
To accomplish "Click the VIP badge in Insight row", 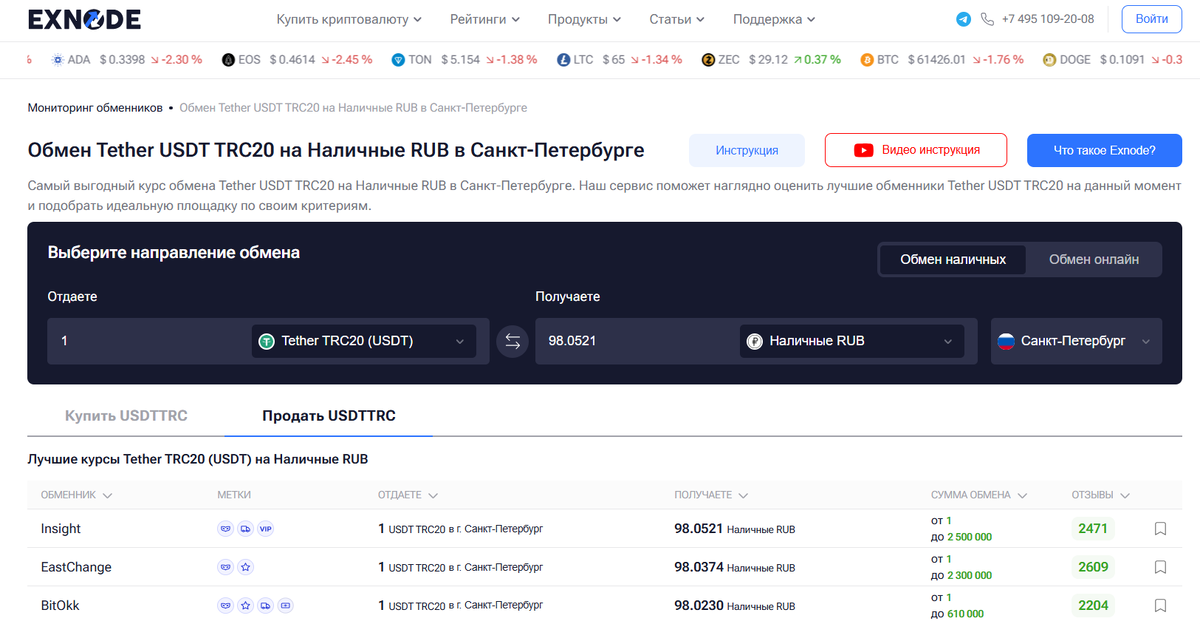I will (x=265, y=529).
